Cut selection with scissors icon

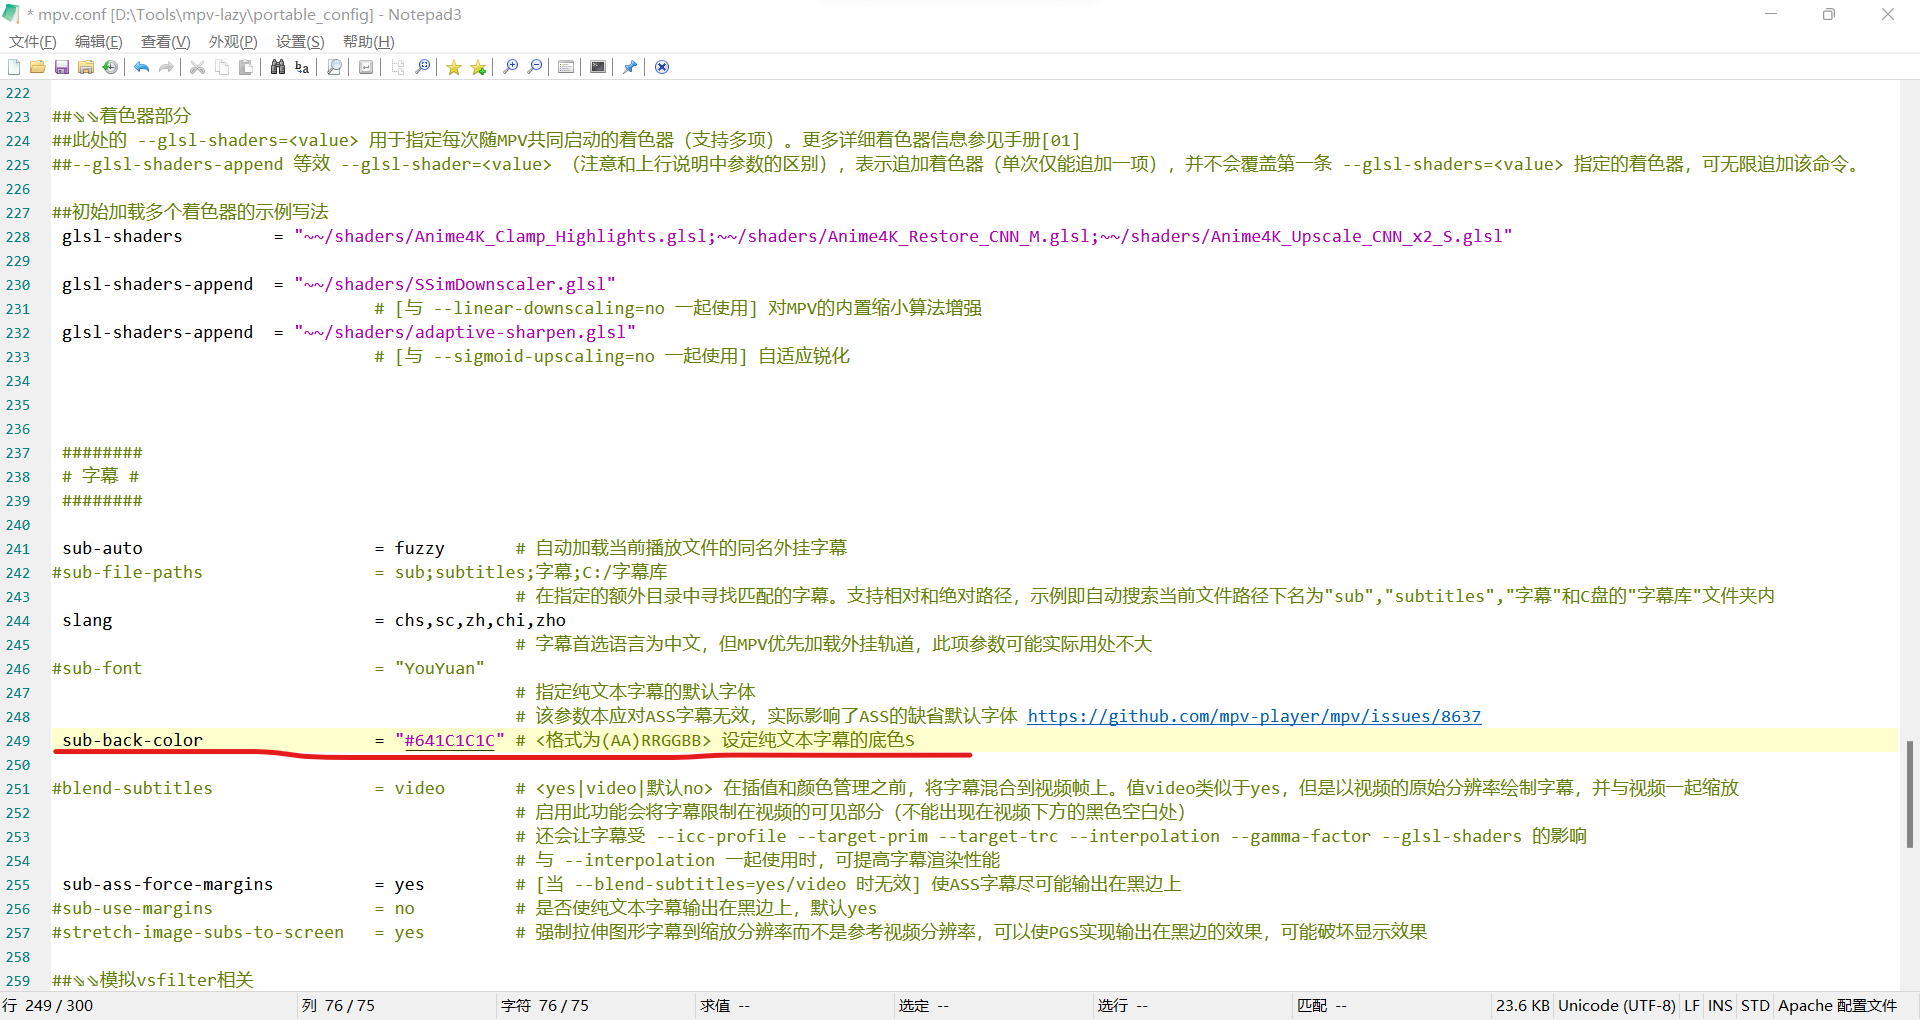click(198, 67)
